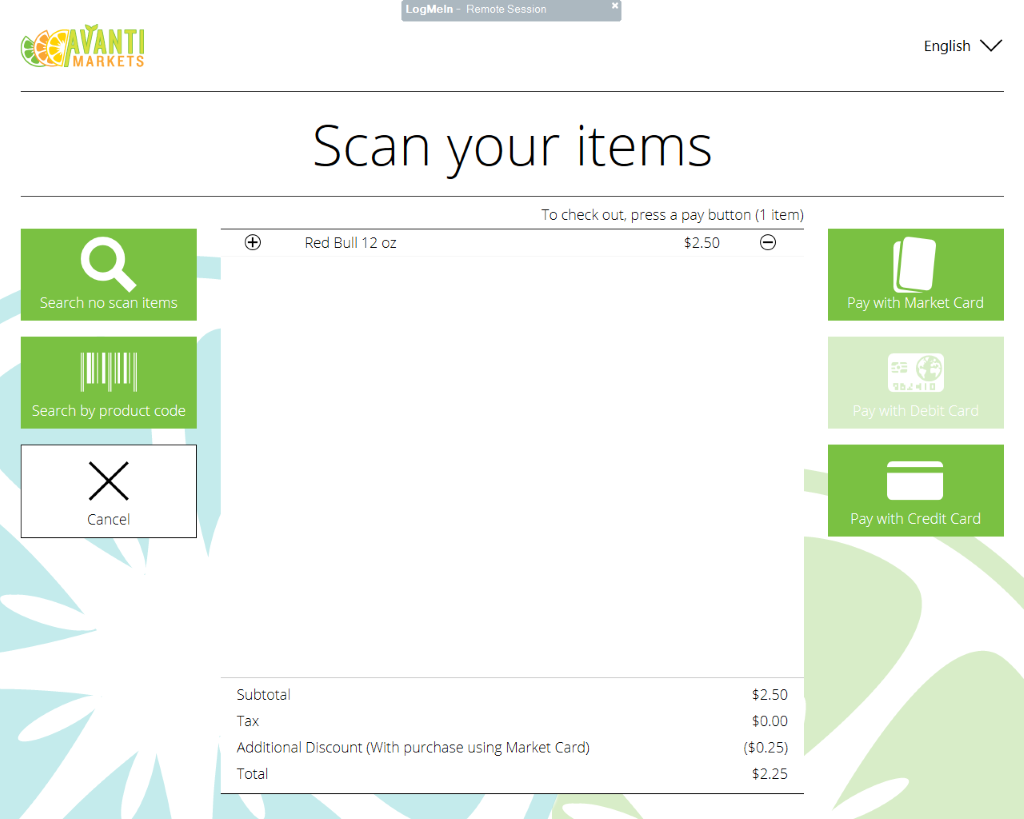1024x819 pixels.
Task: Click the 'Scan your items' heading
Action: pyautogui.click(x=512, y=146)
